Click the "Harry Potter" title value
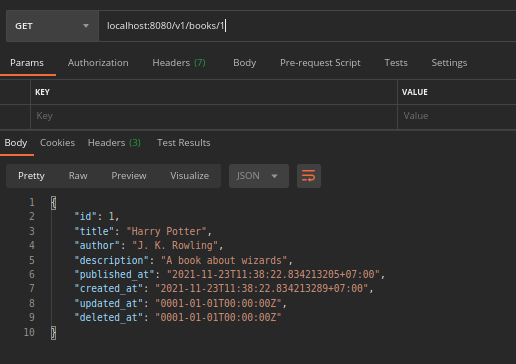Image resolution: width=516 pixels, height=364 pixels. [x=166, y=231]
